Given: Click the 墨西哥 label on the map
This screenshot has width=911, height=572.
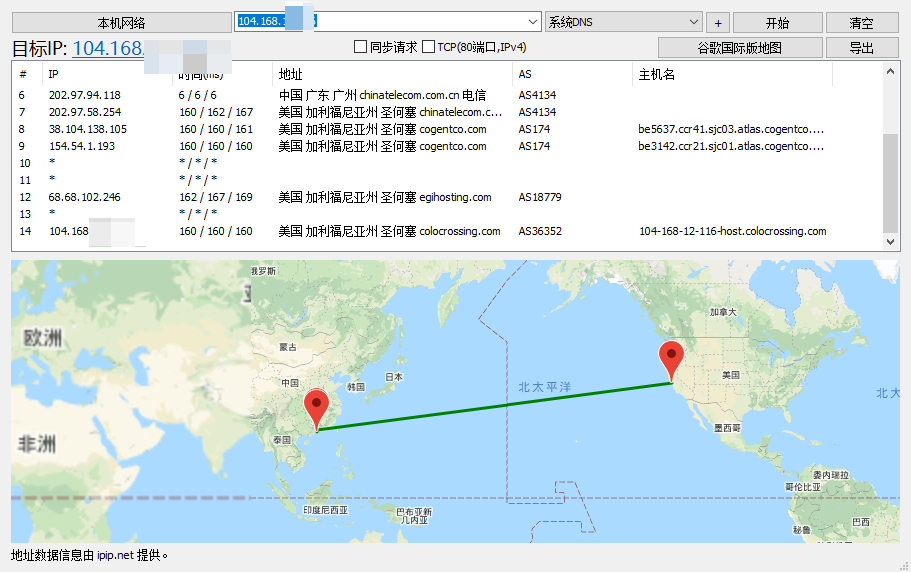Looking at the screenshot, I should pyautogui.click(x=727, y=428).
